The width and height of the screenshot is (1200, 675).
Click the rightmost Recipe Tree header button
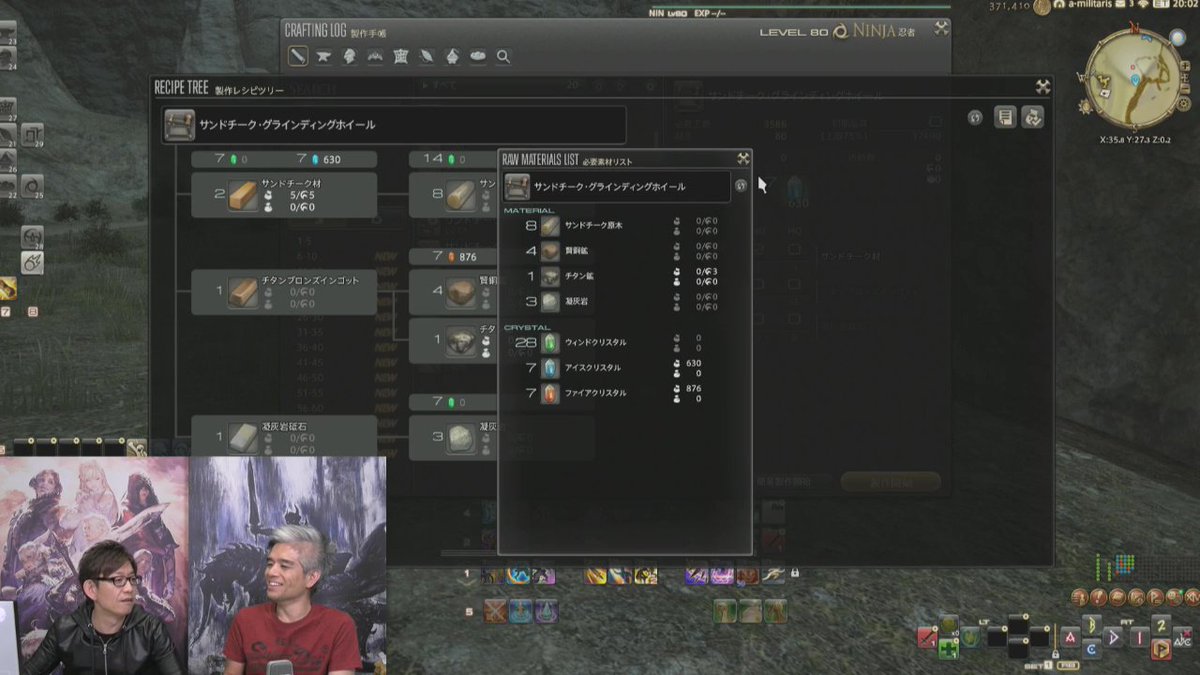click(x=1033, y=117)
